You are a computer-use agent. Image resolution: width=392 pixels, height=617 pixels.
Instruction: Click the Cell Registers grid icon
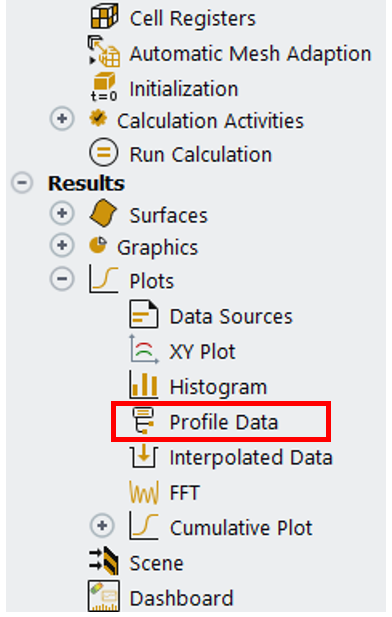[104, 17]
